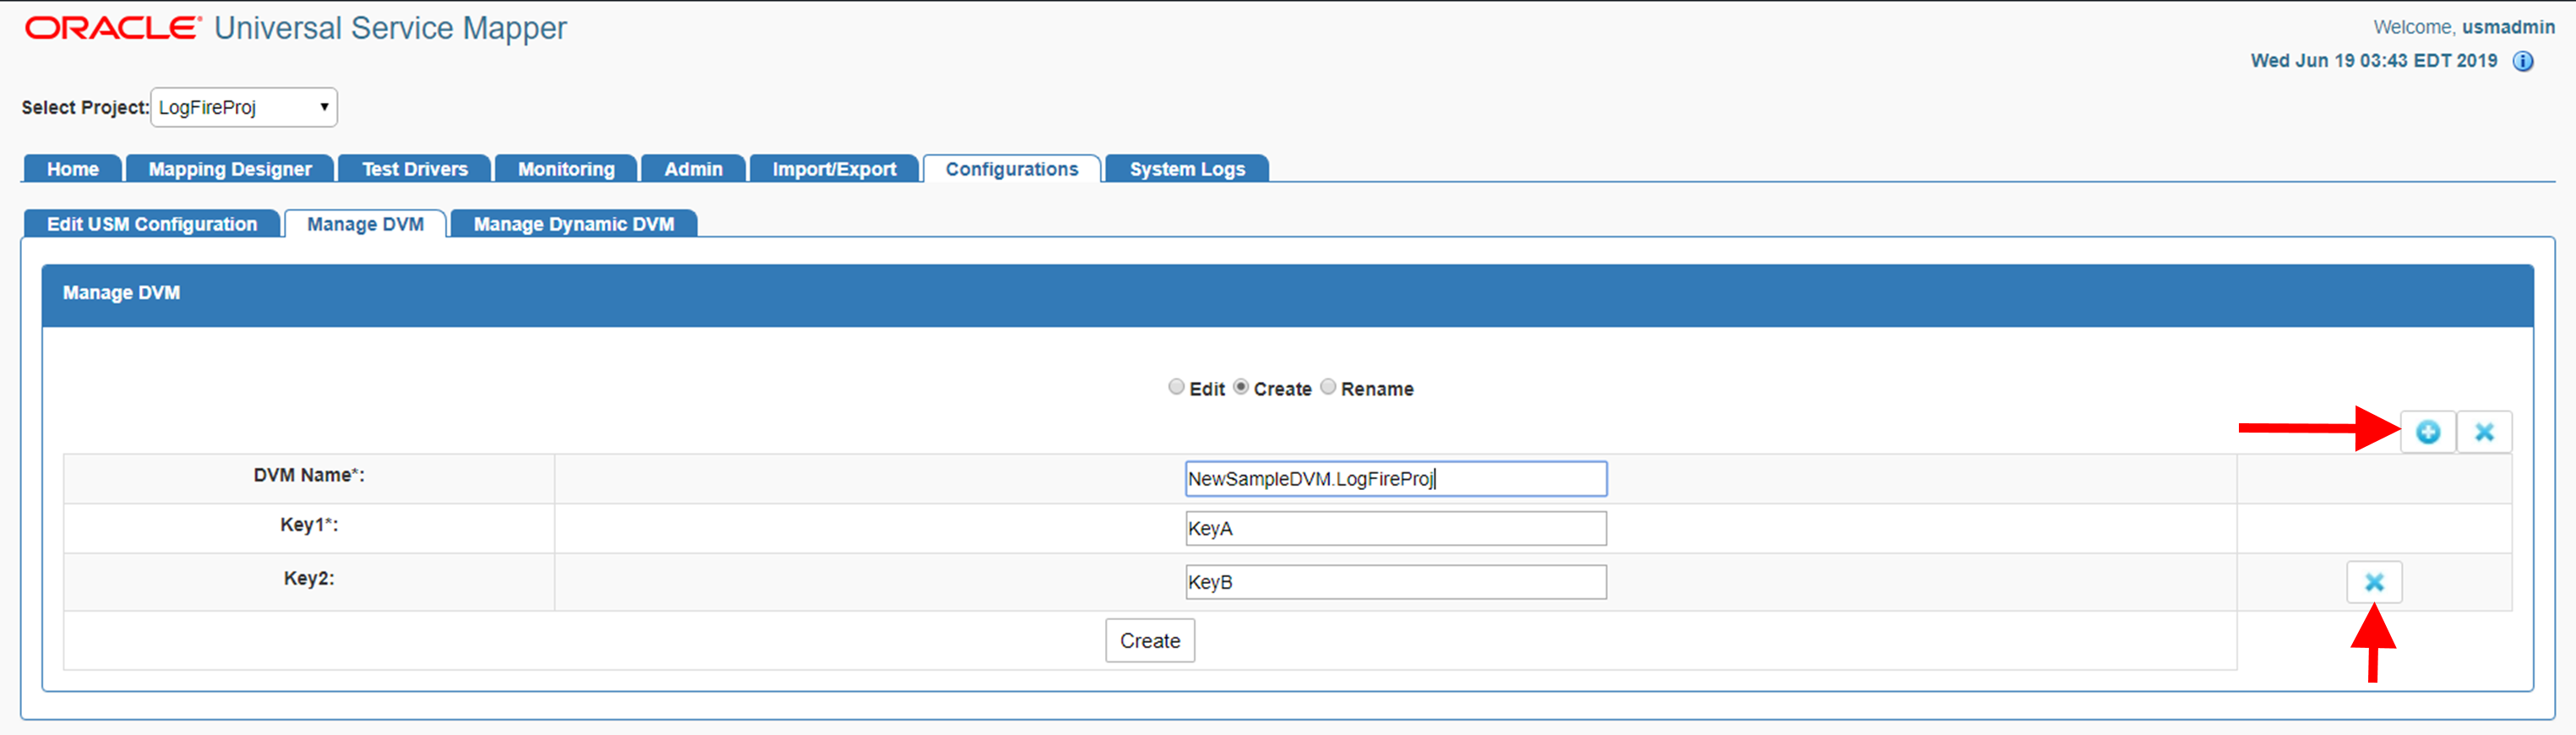This screenshot has width=2576, height=735.
Task: Click the Key2: label
Action: pos(309,578)
